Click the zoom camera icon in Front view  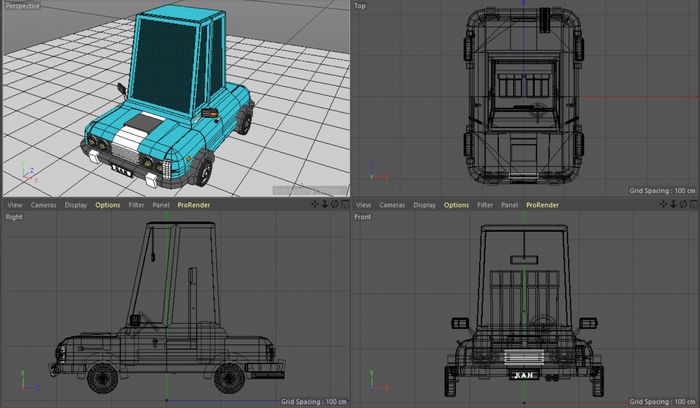tap(674, 204)
